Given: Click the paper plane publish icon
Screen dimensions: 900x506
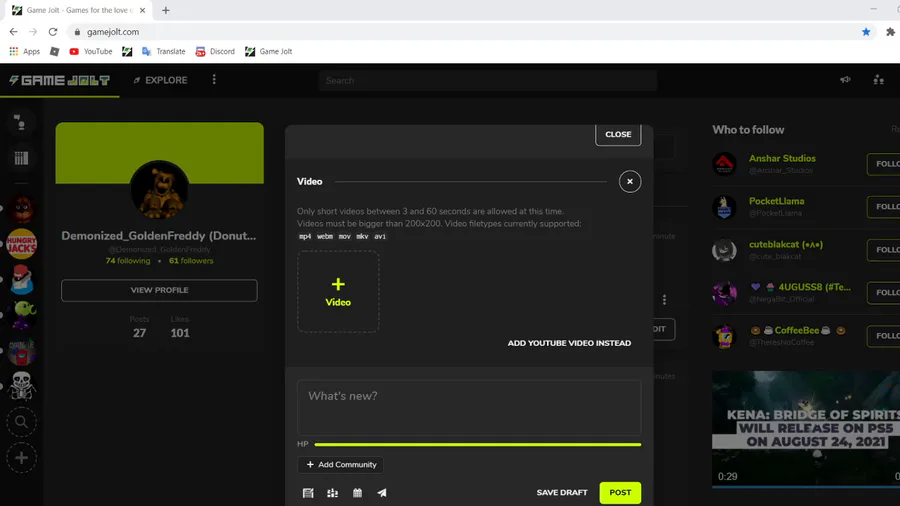Looking at the screenshot, I should [382, 493].
